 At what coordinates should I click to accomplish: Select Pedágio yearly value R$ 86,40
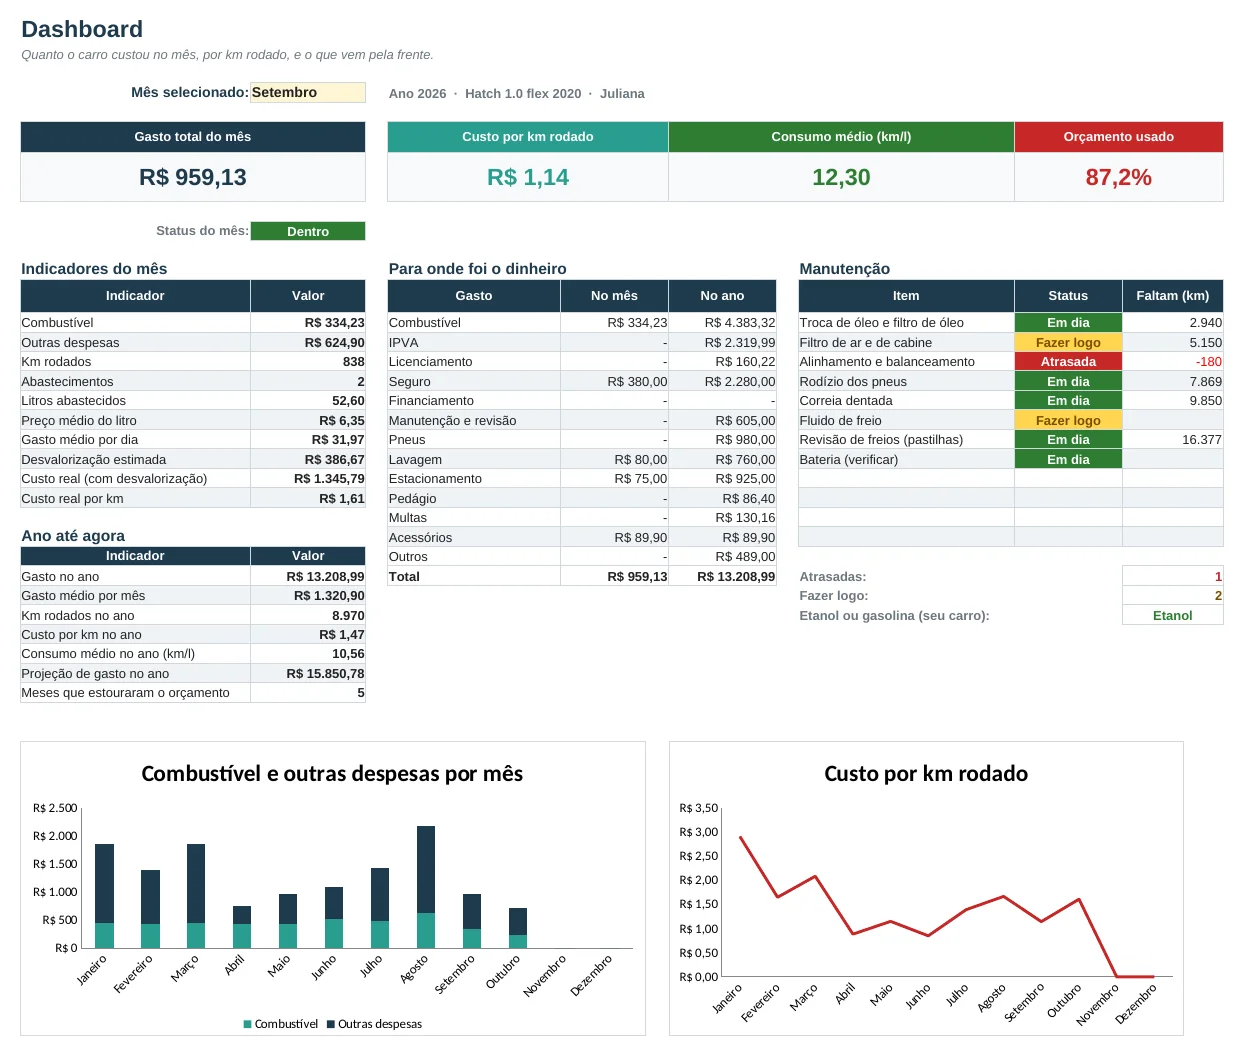722,499
